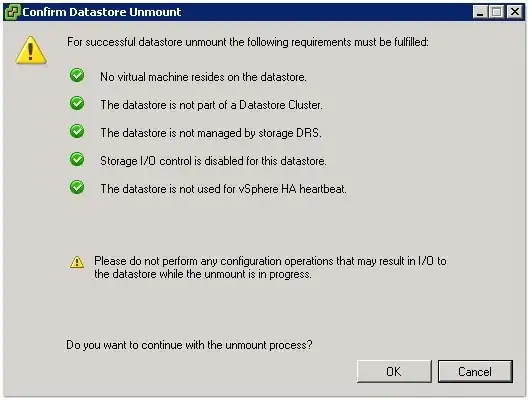The width and height of the screenshot is (529, 400).
Task: Maximize the Confirm Datastore Unmount window
Action: coord(497,12)
